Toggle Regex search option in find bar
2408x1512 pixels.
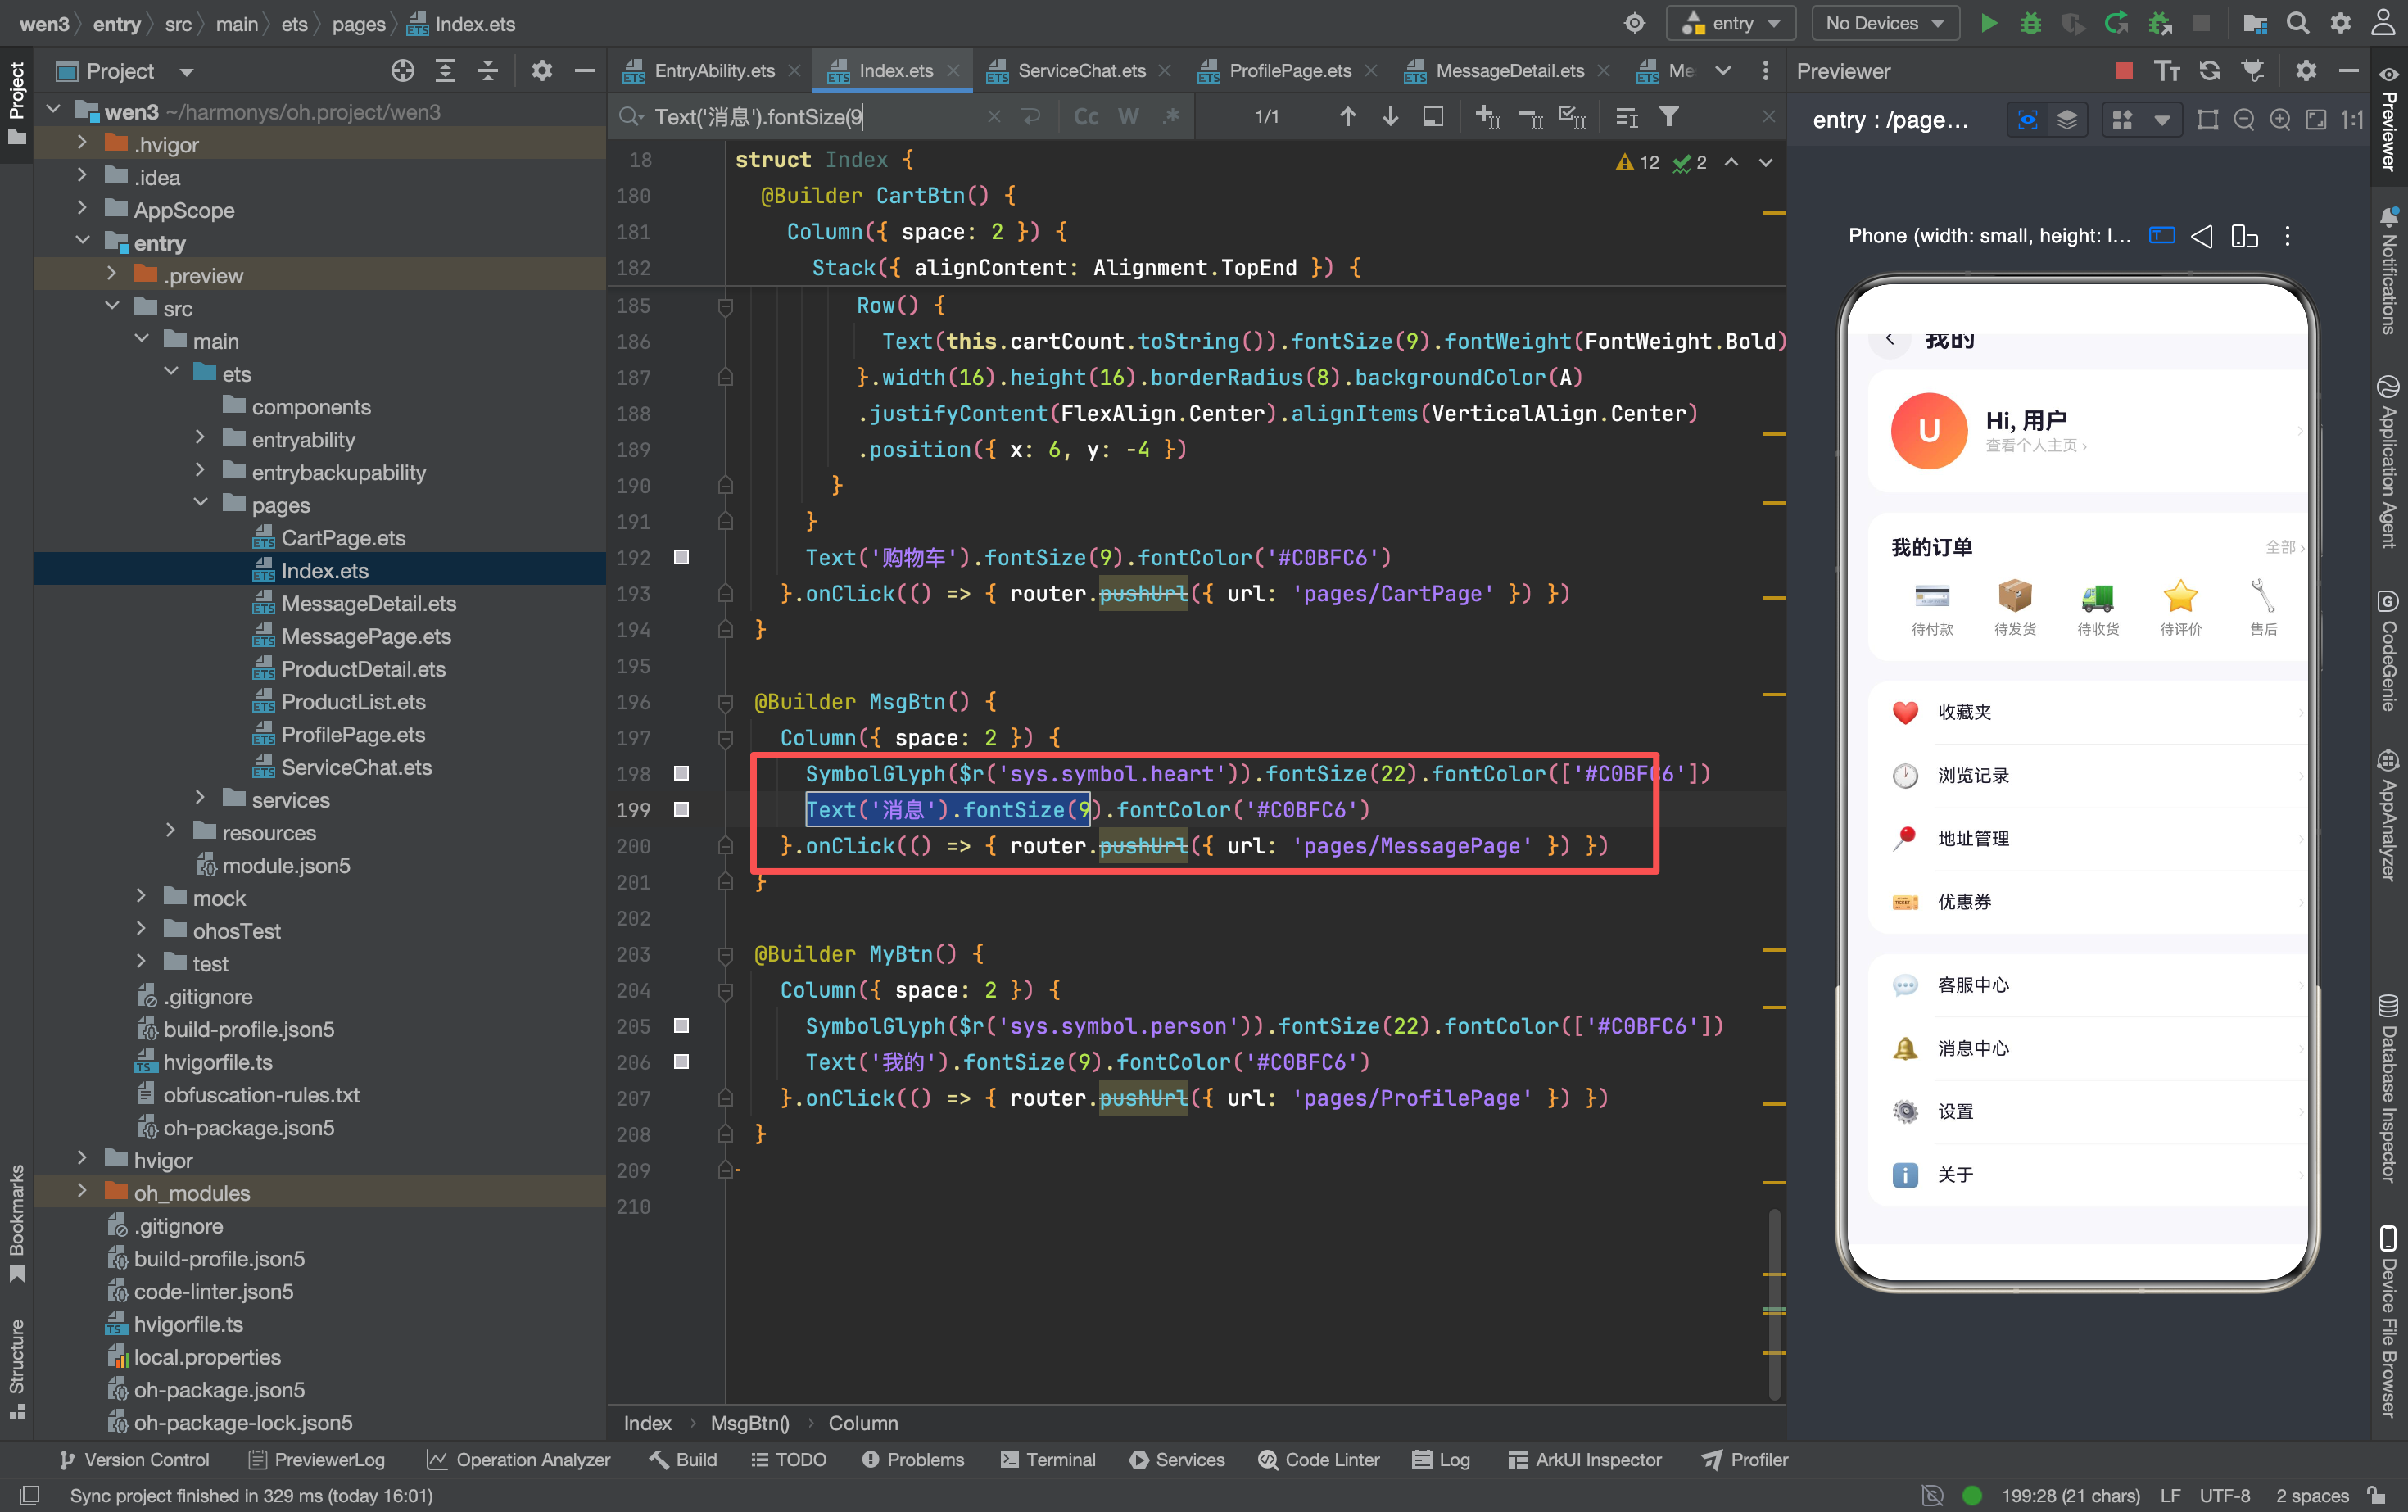click(x=1171, y=117)
